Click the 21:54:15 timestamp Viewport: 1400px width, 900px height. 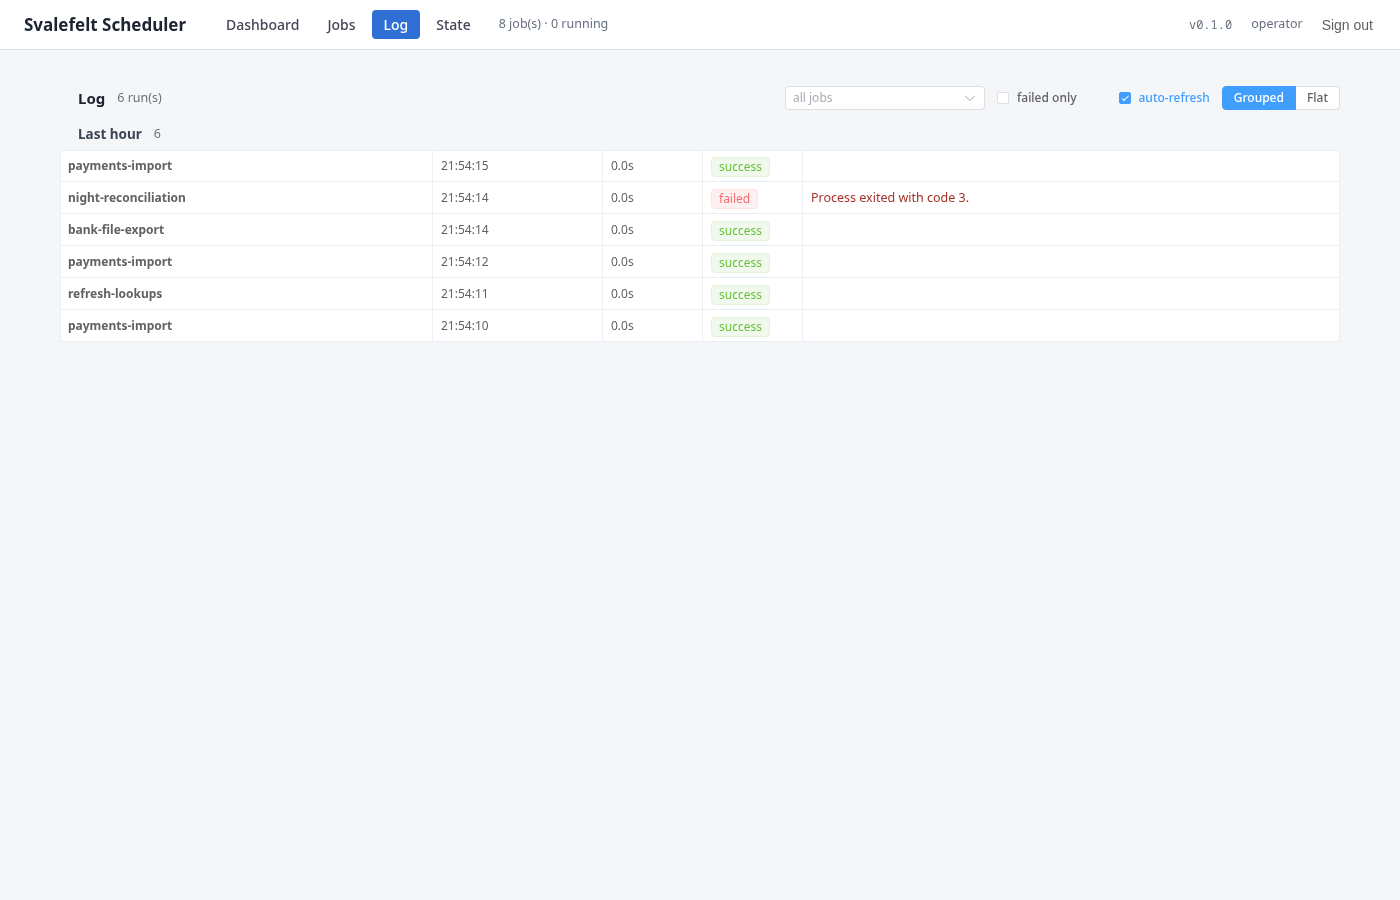click(x=465, y=166)
